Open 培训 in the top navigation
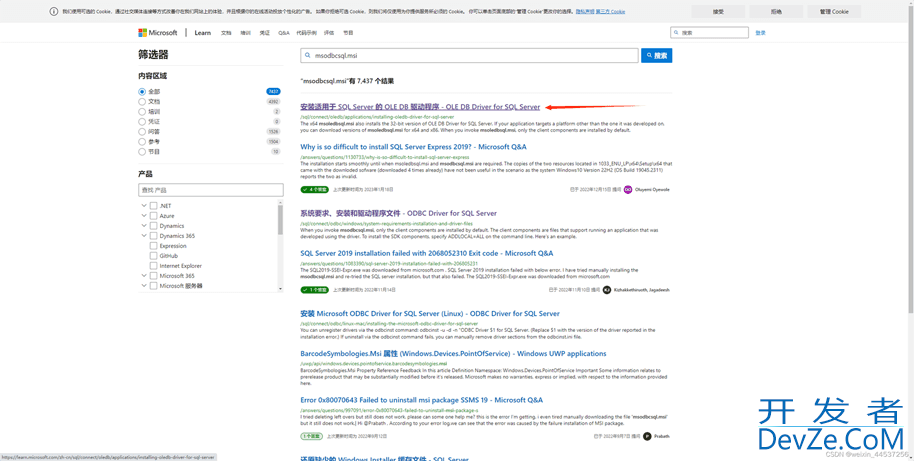This screenshot has height=461, width=914. [245, 33]
